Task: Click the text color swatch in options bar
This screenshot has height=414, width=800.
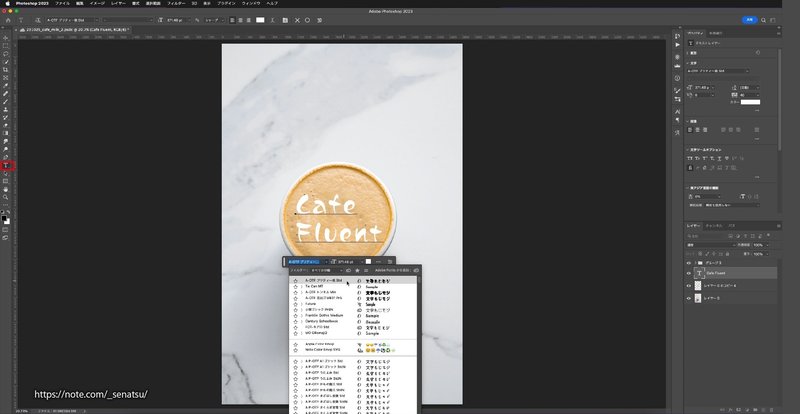Action: pos(260,20)
